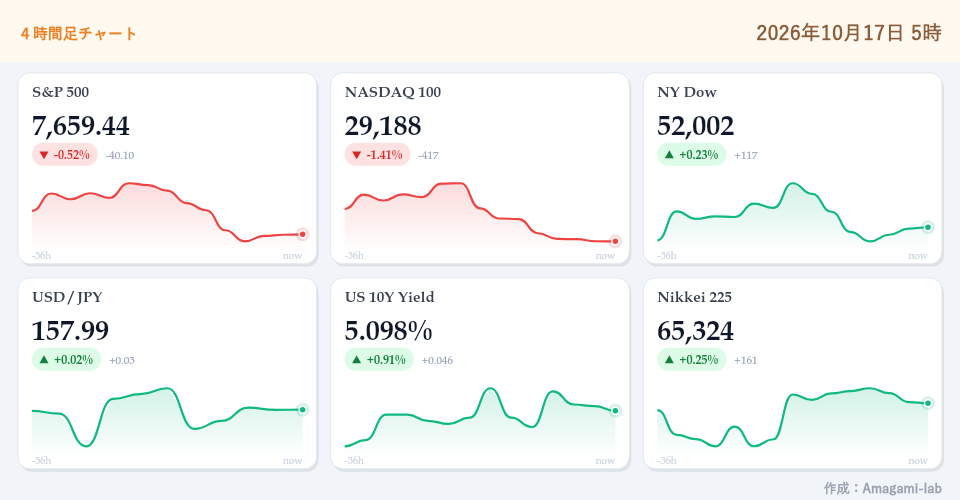Click the 作成：Amagami-lab credit text

pyautogui.click(x=882, y=488)
